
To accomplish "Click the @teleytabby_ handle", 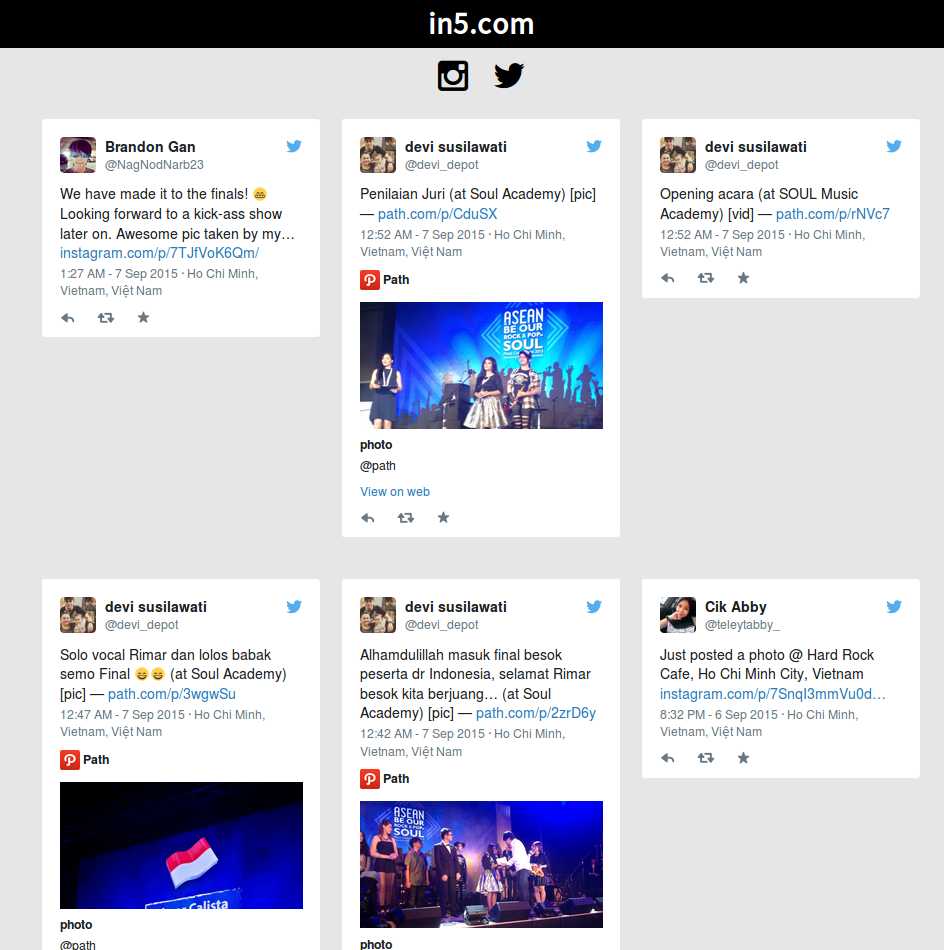I will (742, 625).
